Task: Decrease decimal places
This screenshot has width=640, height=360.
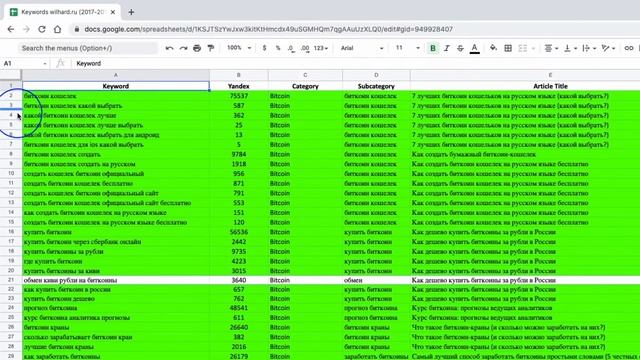Action: tap(291, 48)
